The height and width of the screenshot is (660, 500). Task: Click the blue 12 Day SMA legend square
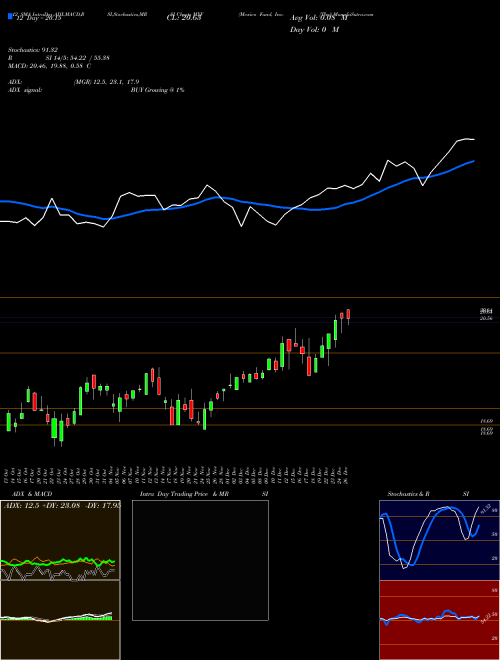click(x=11, y=17)
